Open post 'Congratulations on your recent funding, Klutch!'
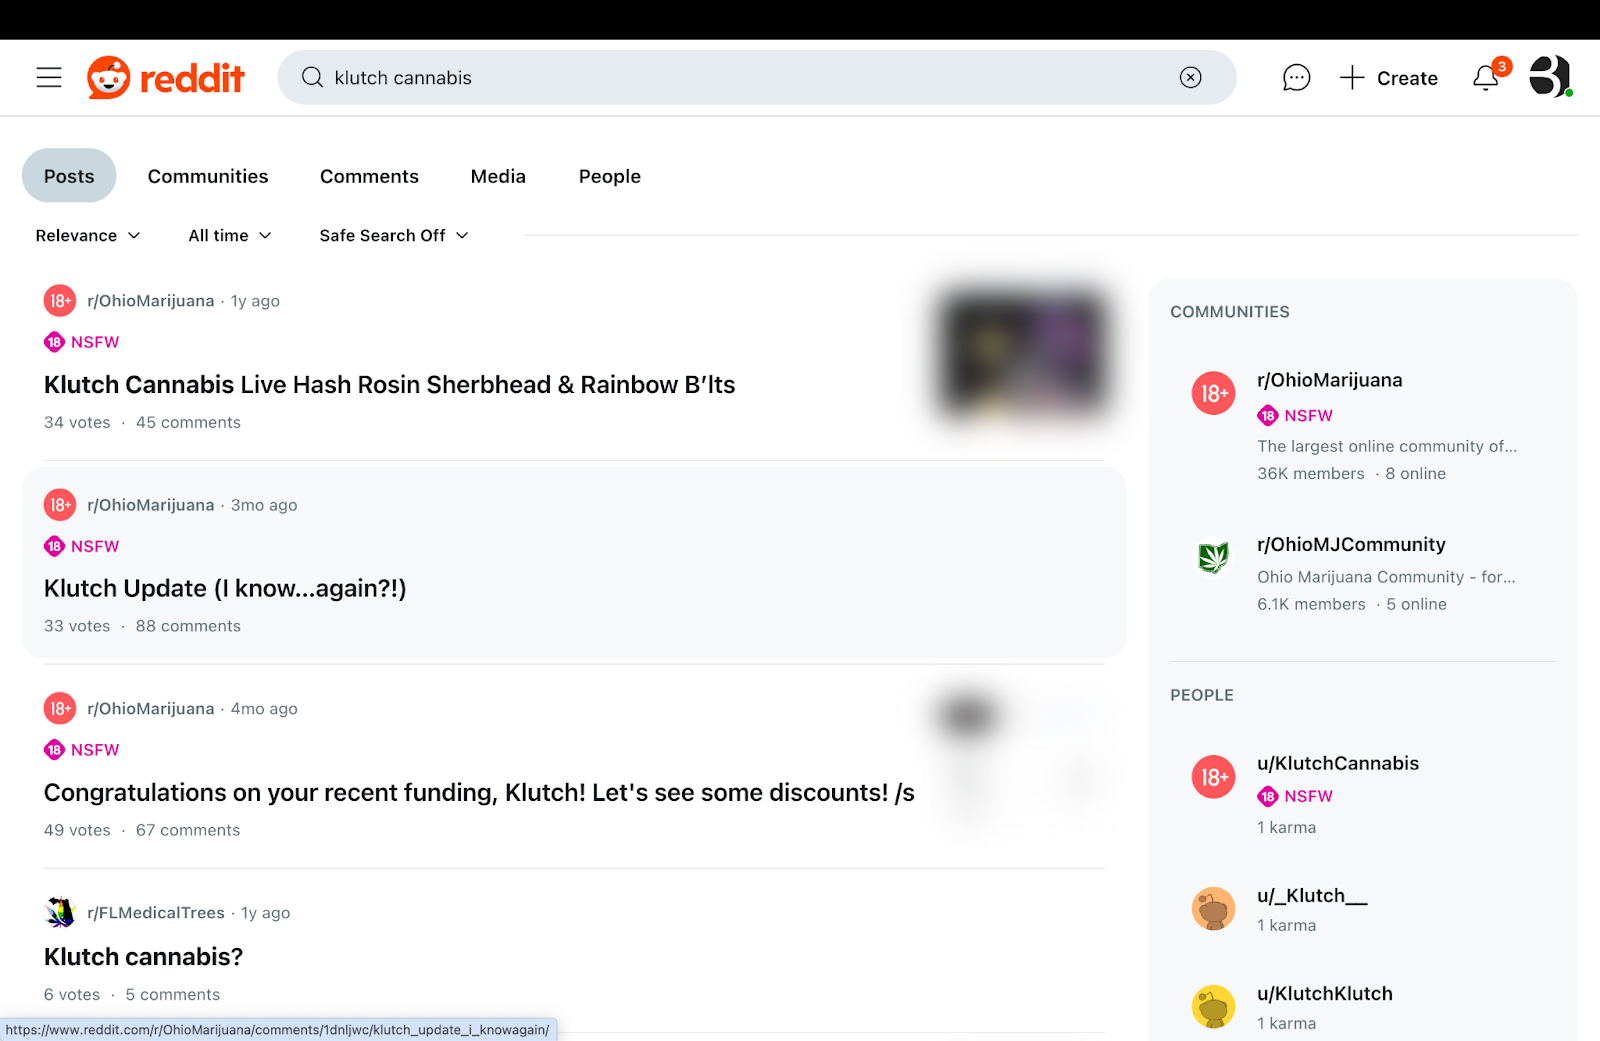This screenshot has height=1041, width=1600. [479, 793]
